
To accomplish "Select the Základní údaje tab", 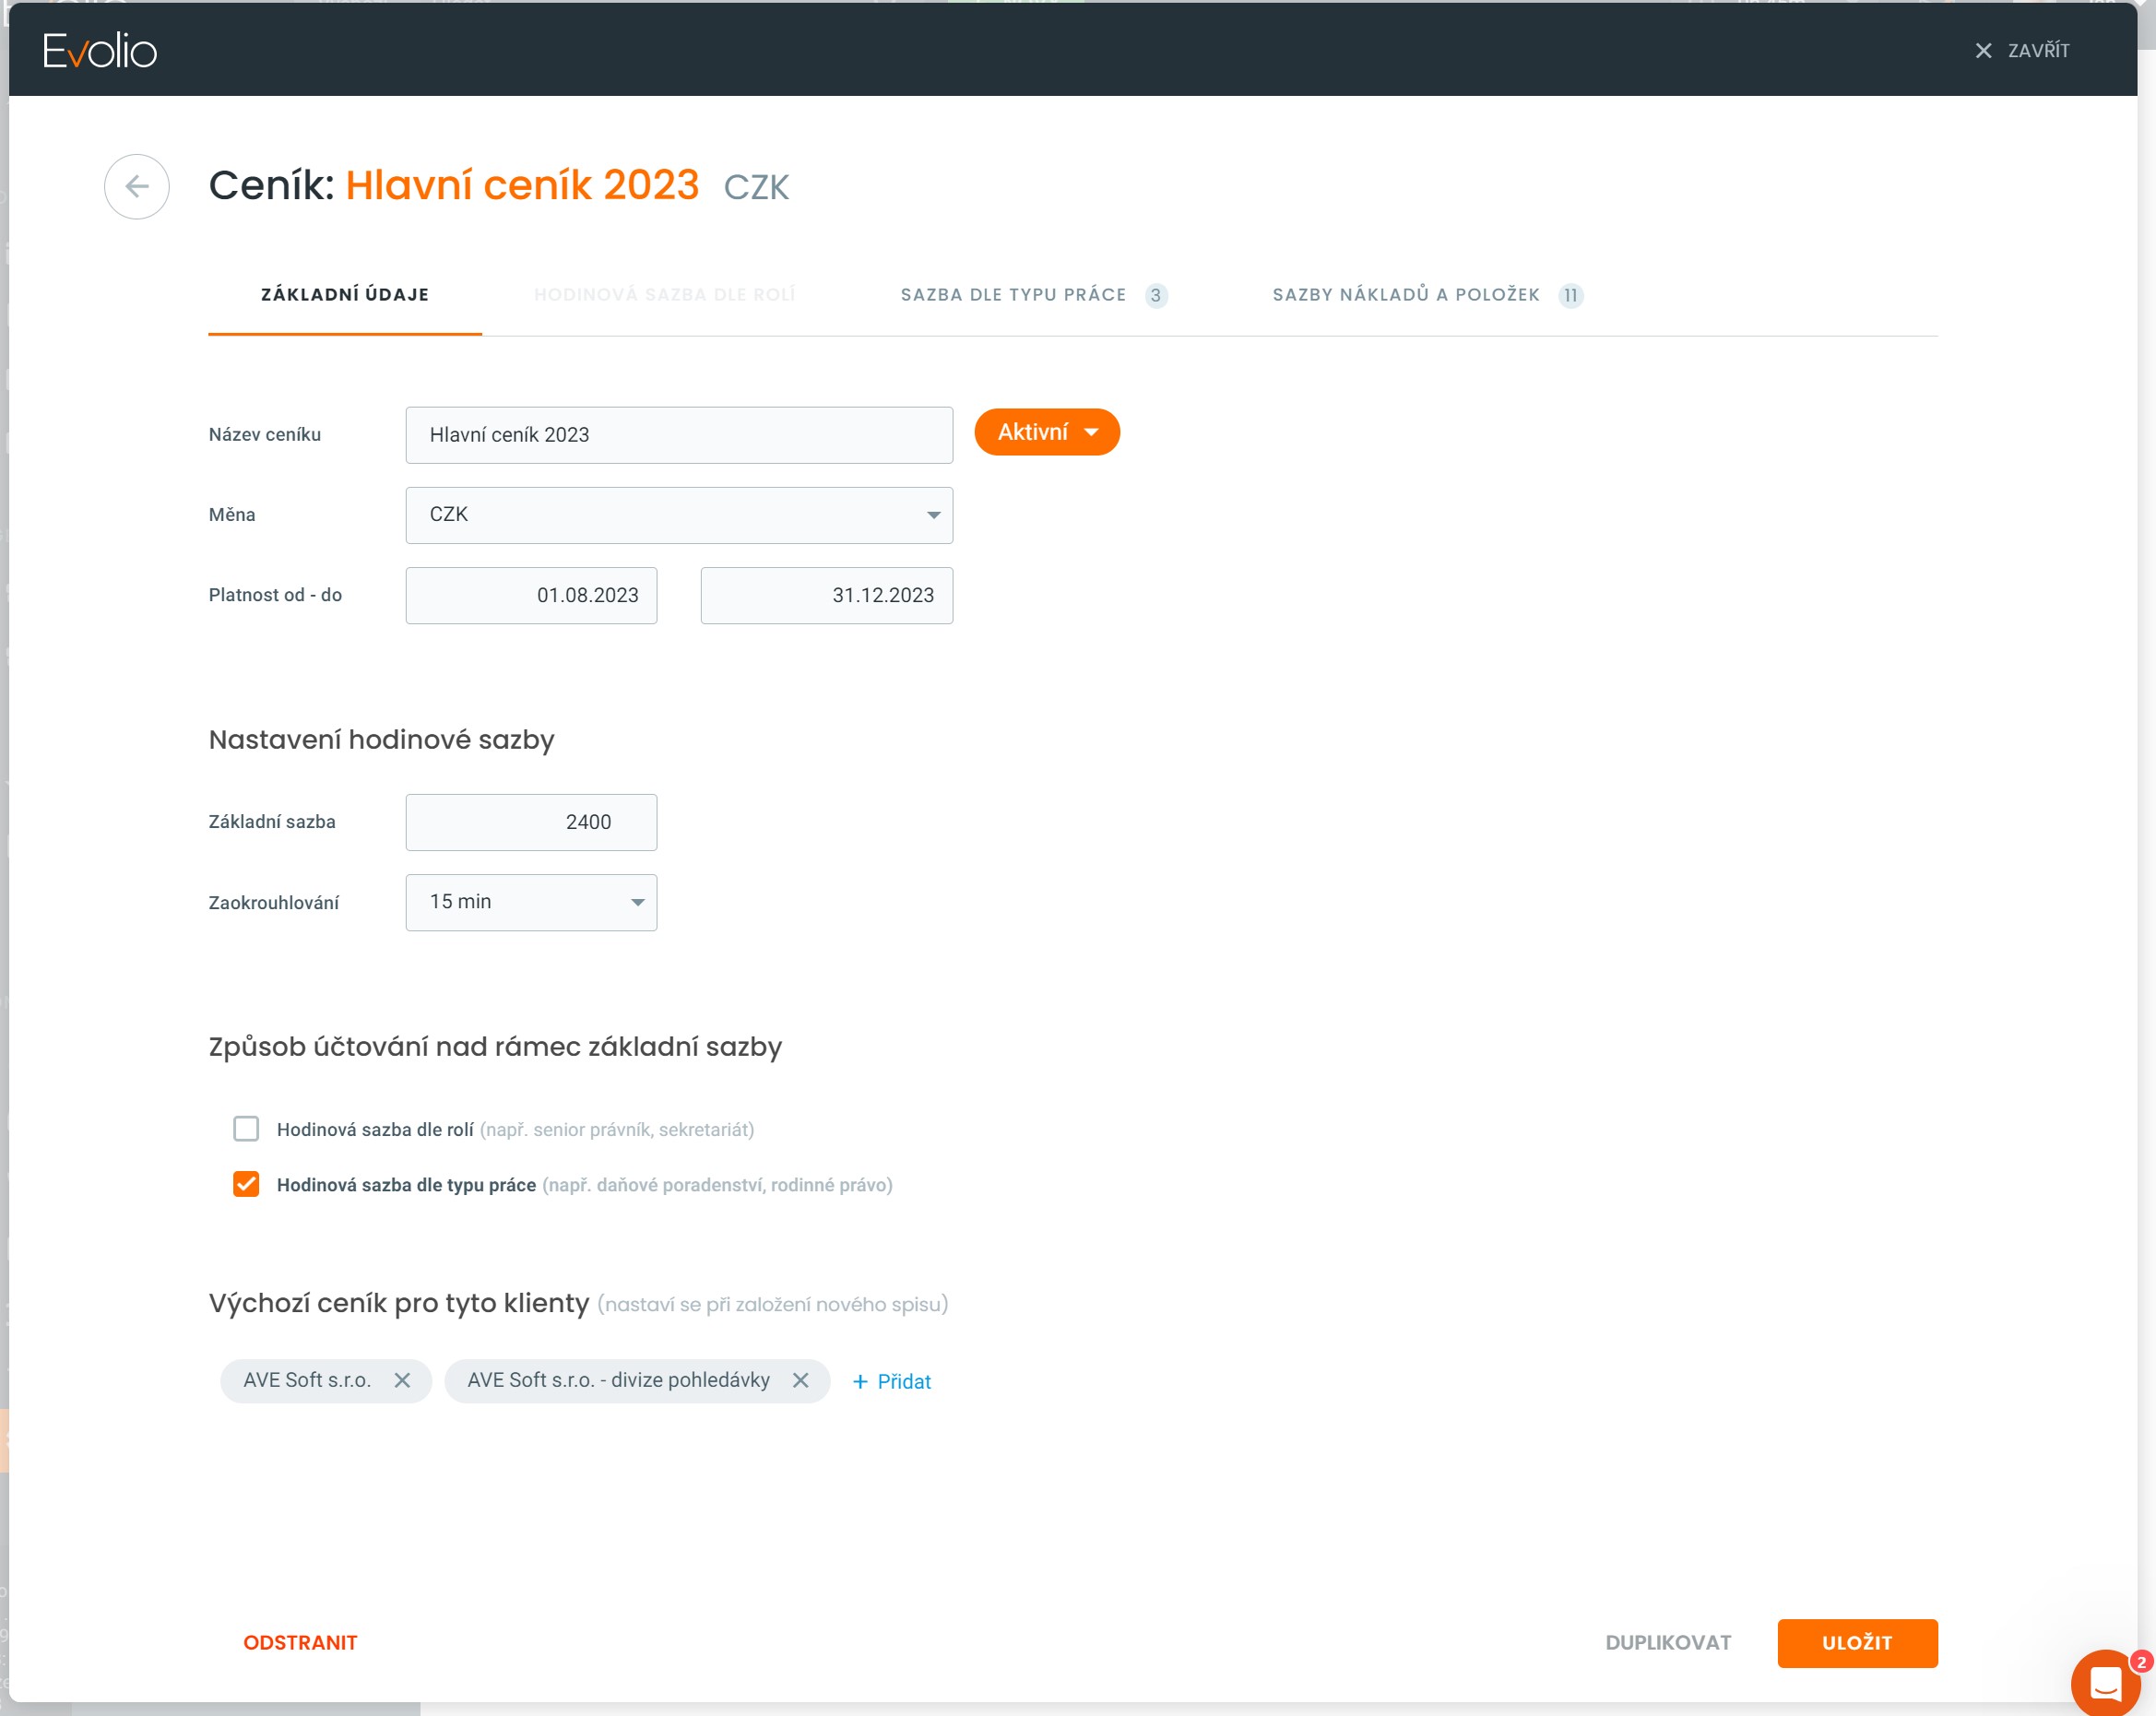I will click(x=345, y=295).
